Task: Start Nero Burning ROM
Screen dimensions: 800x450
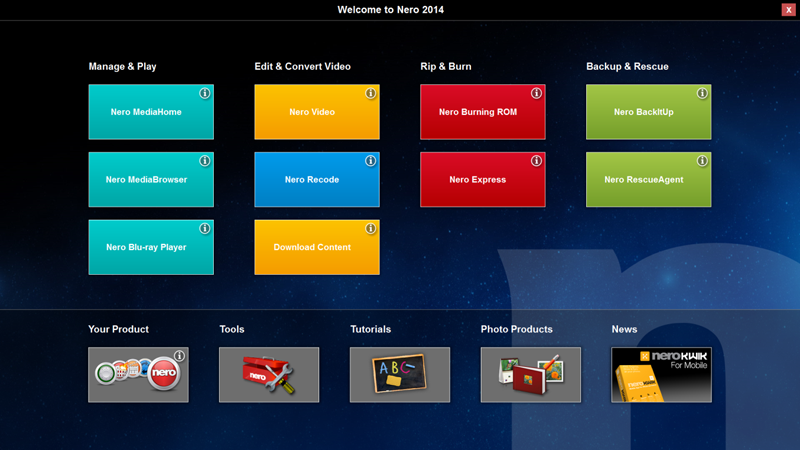Action: point(483,112)
